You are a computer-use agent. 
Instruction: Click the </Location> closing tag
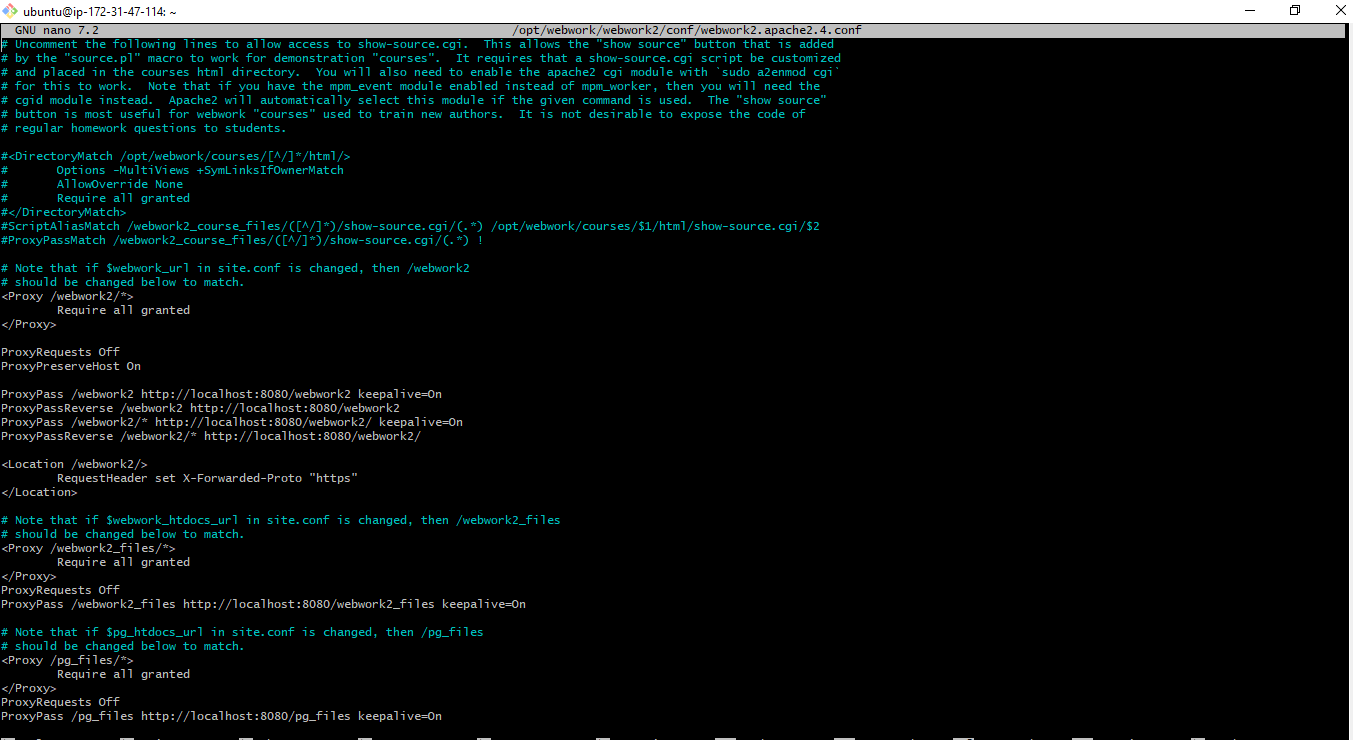pos(39,492)
